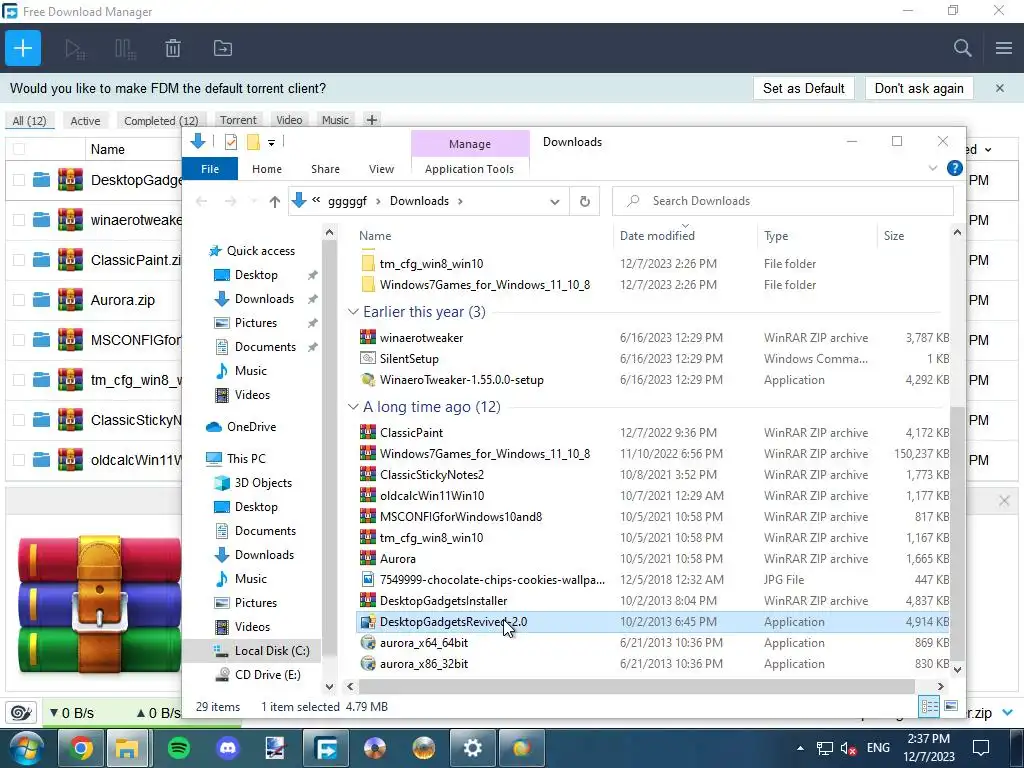Close FDM bottom details panel

(1004, 501)
